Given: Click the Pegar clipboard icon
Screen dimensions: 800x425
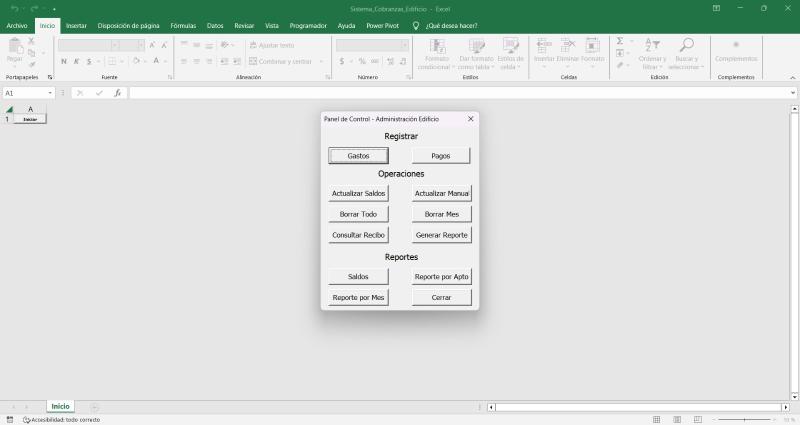Looking at the screenshot, I should tap(14, 46).
